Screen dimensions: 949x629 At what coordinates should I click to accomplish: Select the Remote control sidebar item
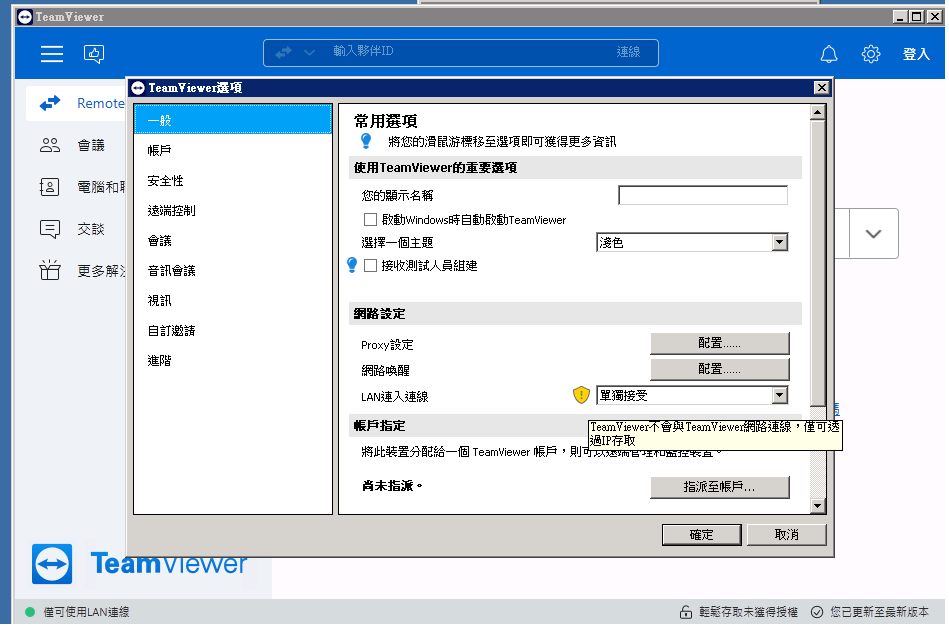pos(76,104)
